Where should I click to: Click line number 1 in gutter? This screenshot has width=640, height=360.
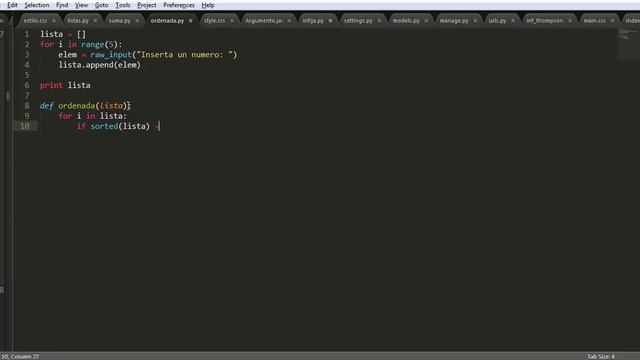coord(27,34)
